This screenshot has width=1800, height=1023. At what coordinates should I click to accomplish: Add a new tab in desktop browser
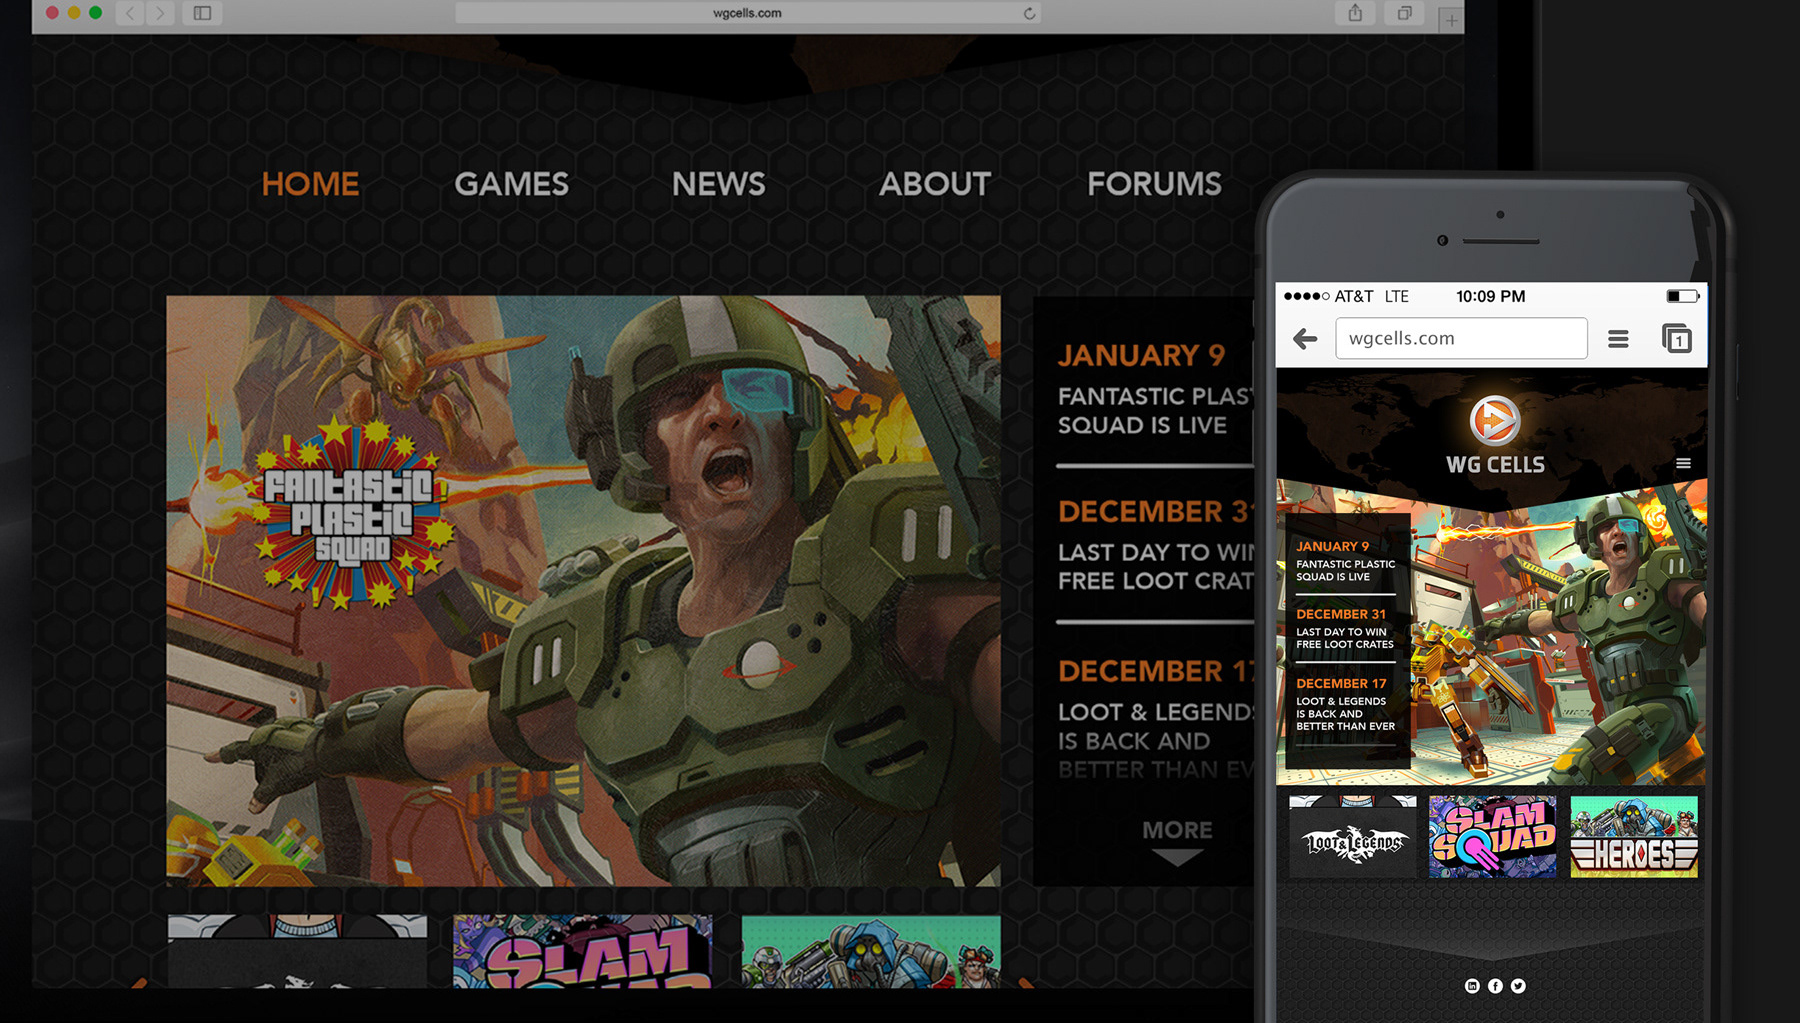1451,20
